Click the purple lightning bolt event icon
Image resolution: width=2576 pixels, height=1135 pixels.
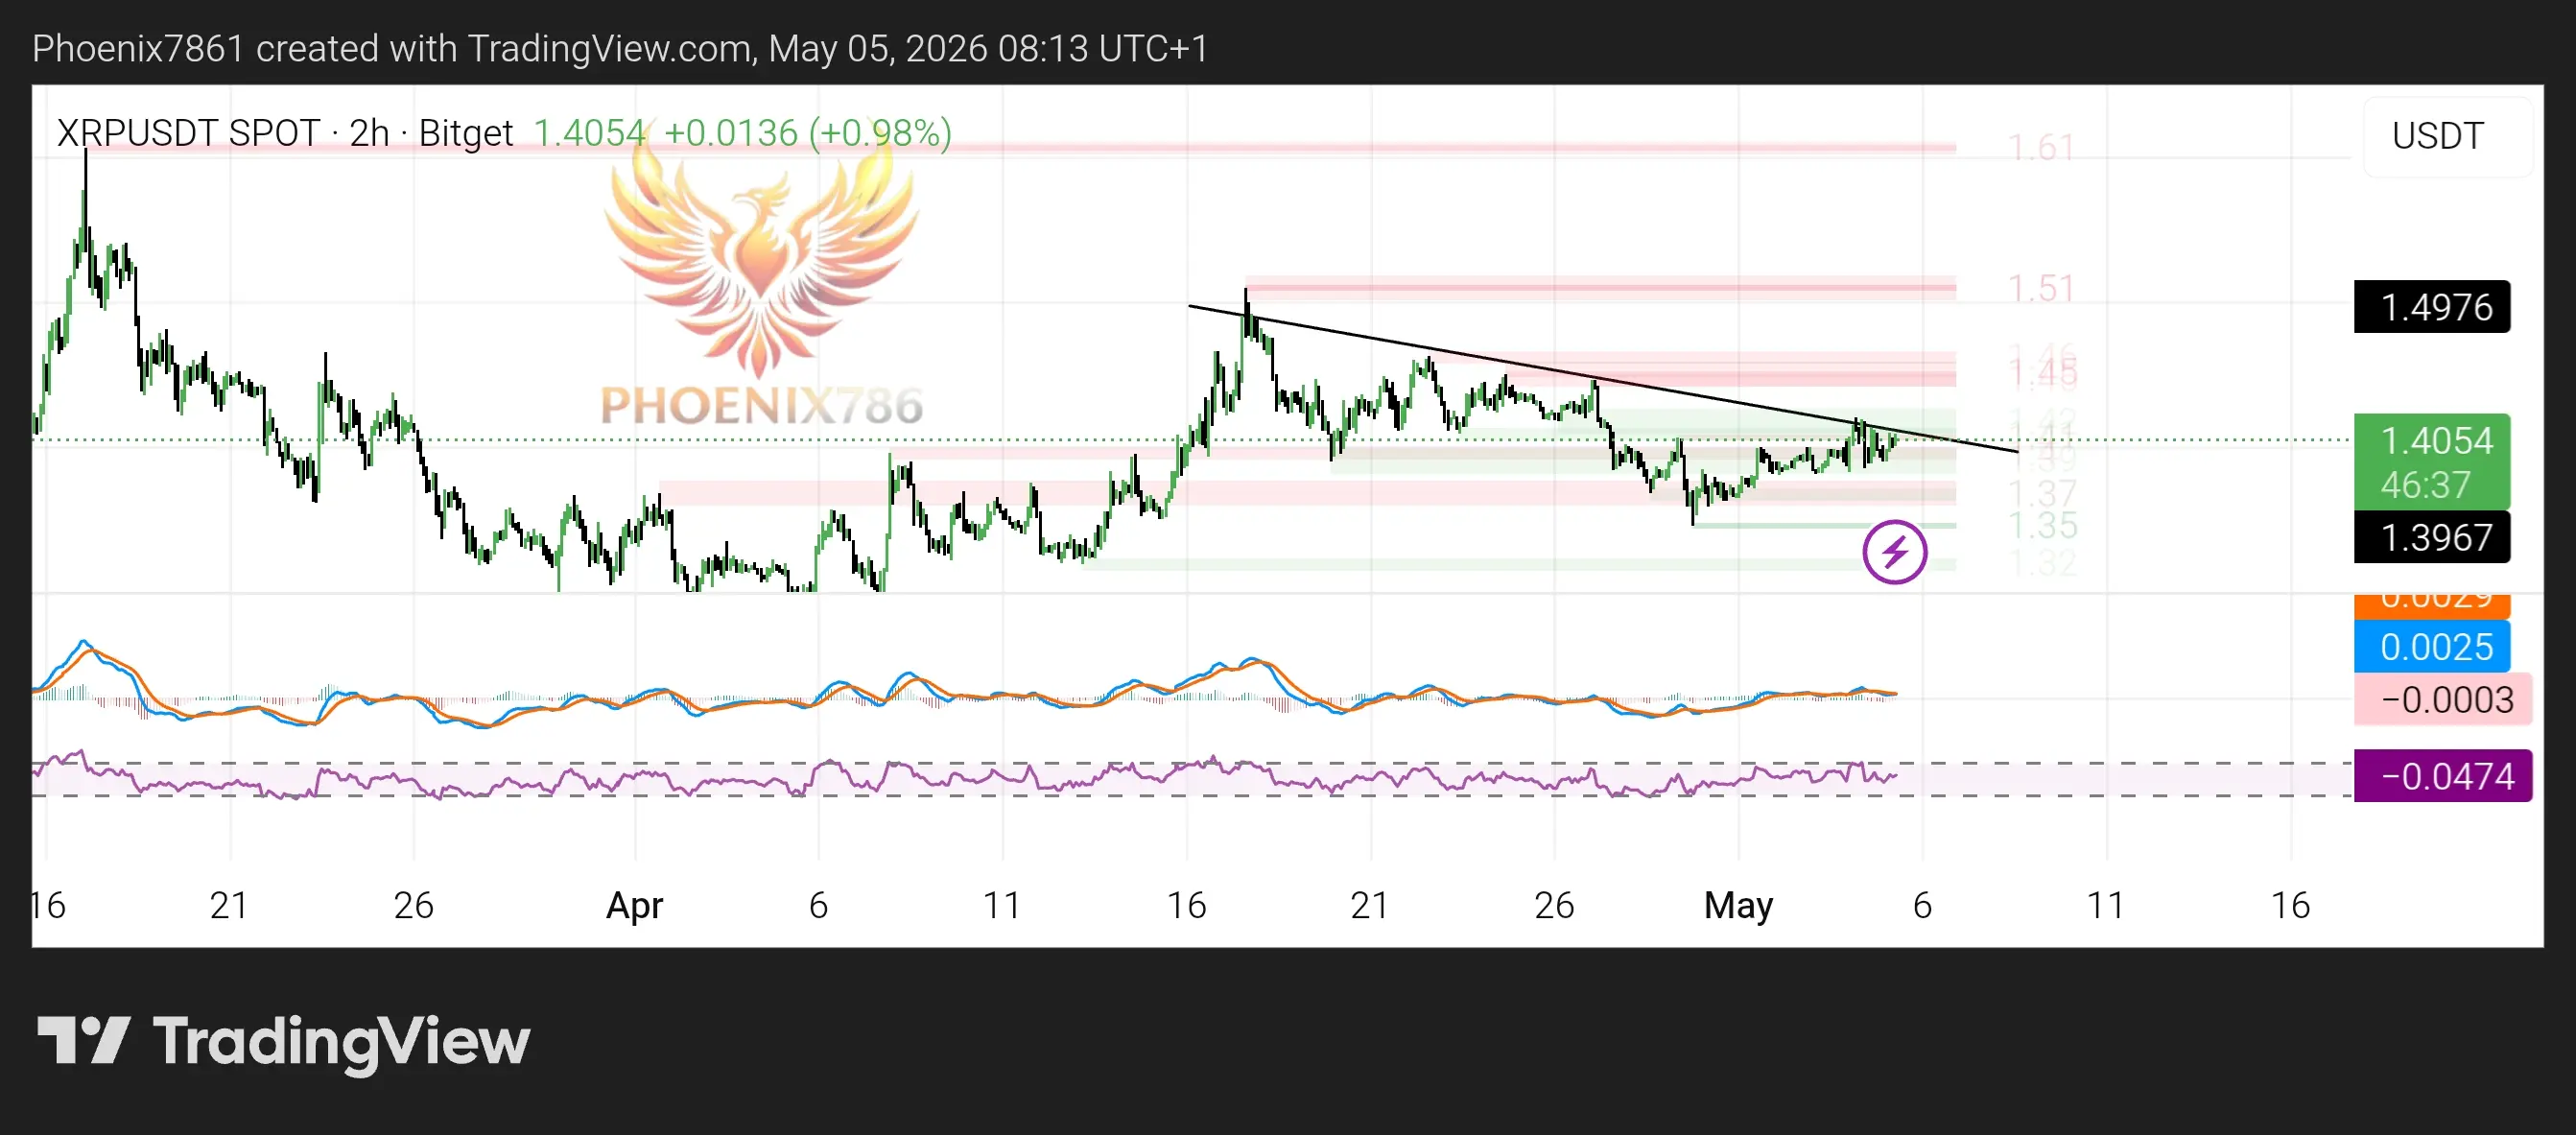(x=1894, y=552)
